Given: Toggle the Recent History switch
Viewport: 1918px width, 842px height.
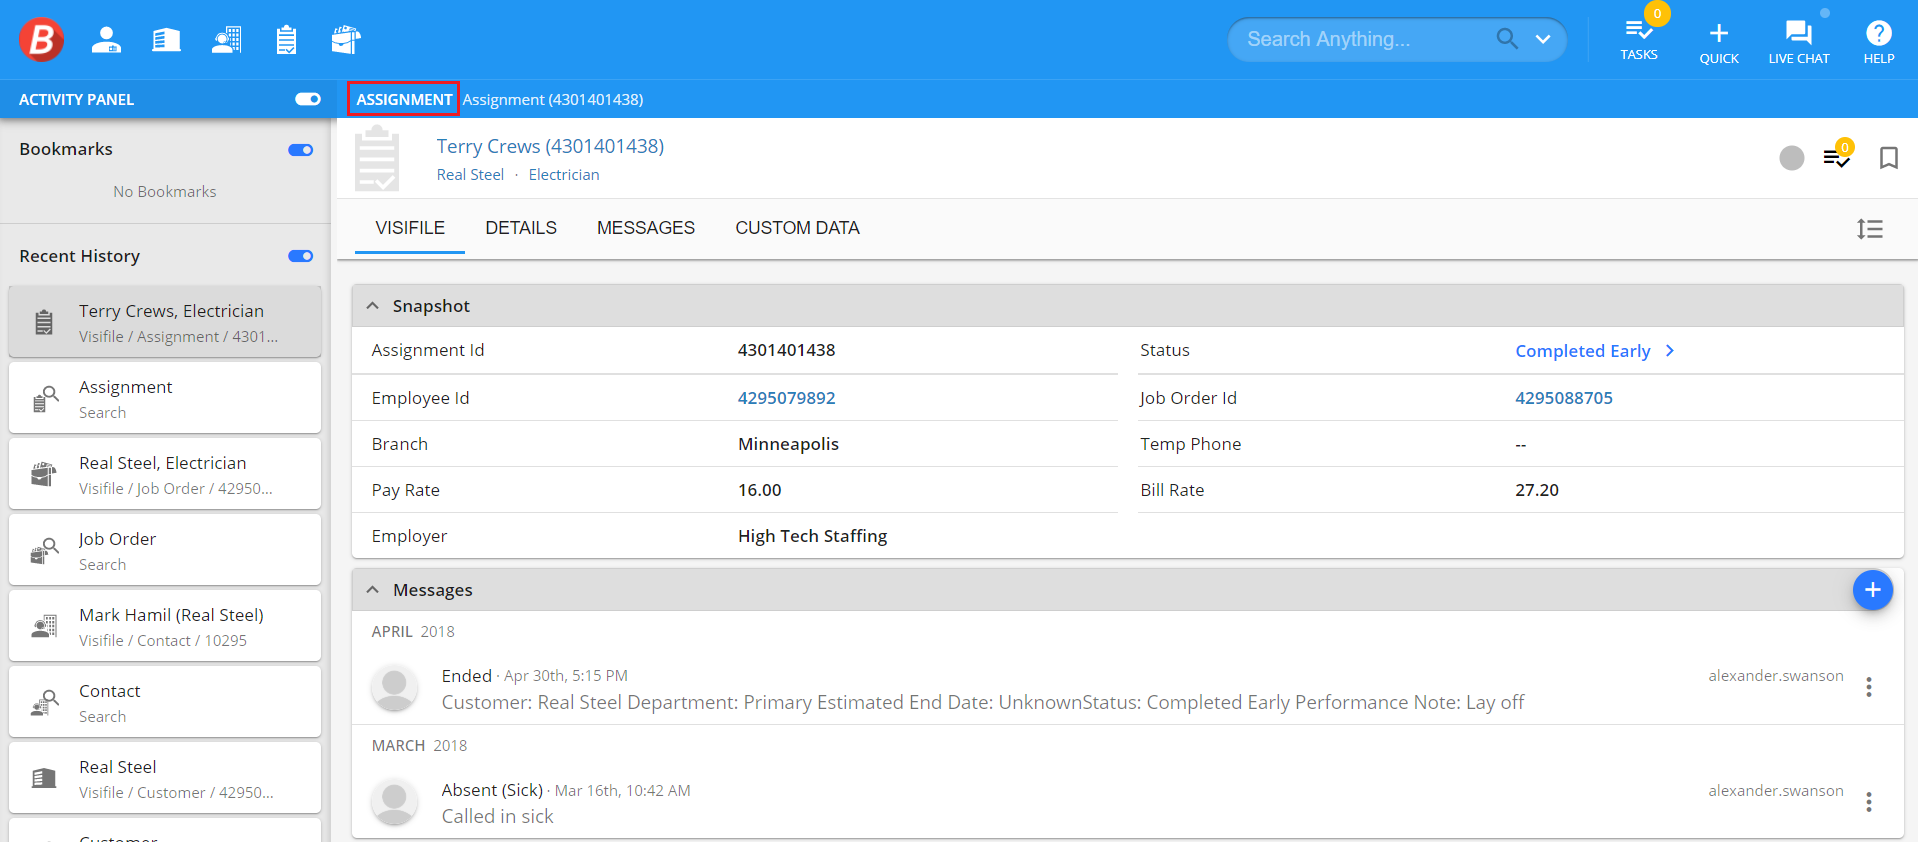Looking at the screenshot, I should 301,256.
